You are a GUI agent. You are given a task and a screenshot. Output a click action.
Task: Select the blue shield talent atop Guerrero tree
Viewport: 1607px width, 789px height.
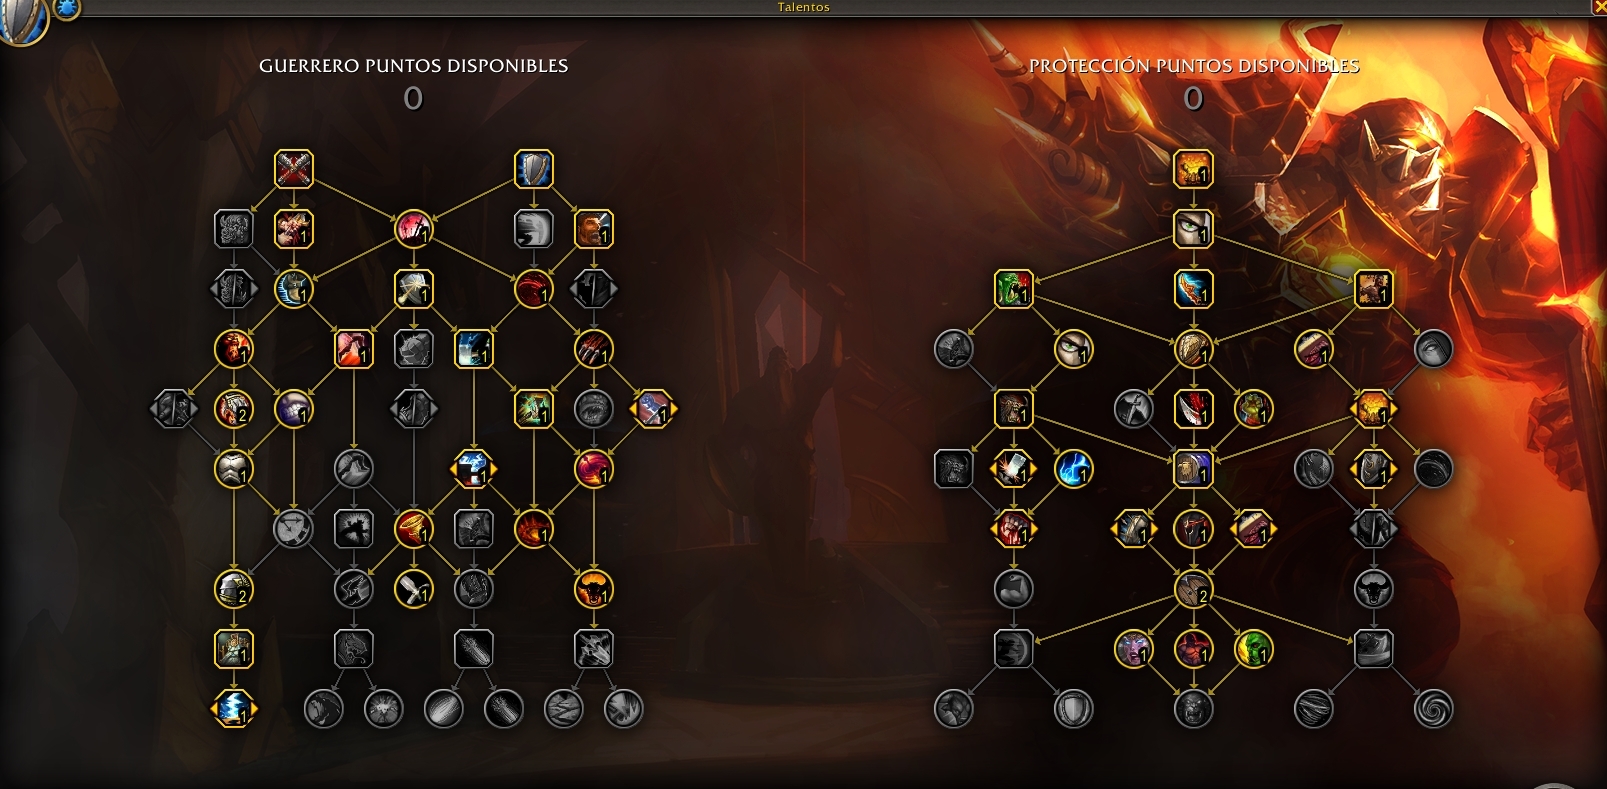pos(534,169)
